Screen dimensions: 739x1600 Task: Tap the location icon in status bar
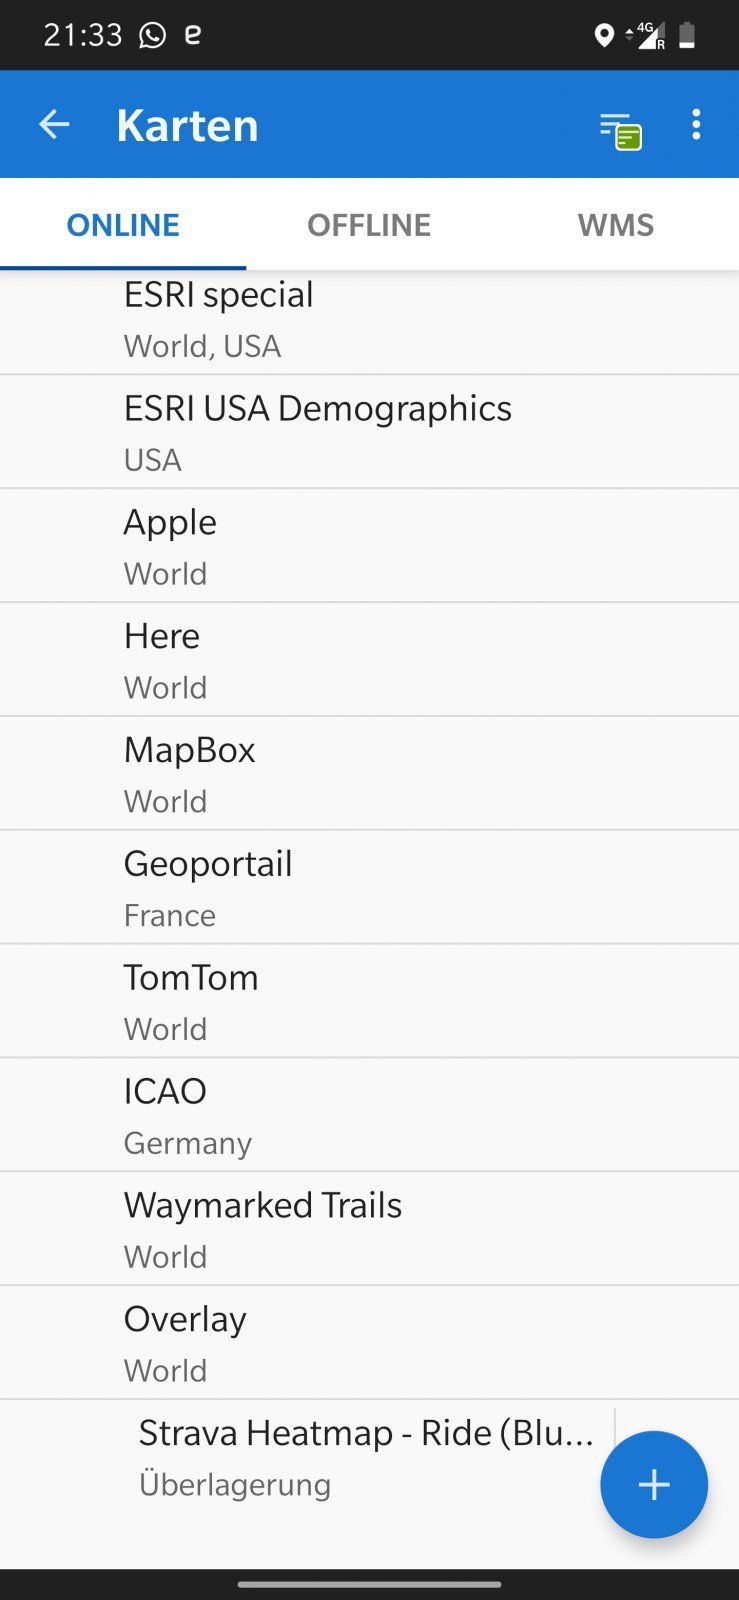pos(603,36)
